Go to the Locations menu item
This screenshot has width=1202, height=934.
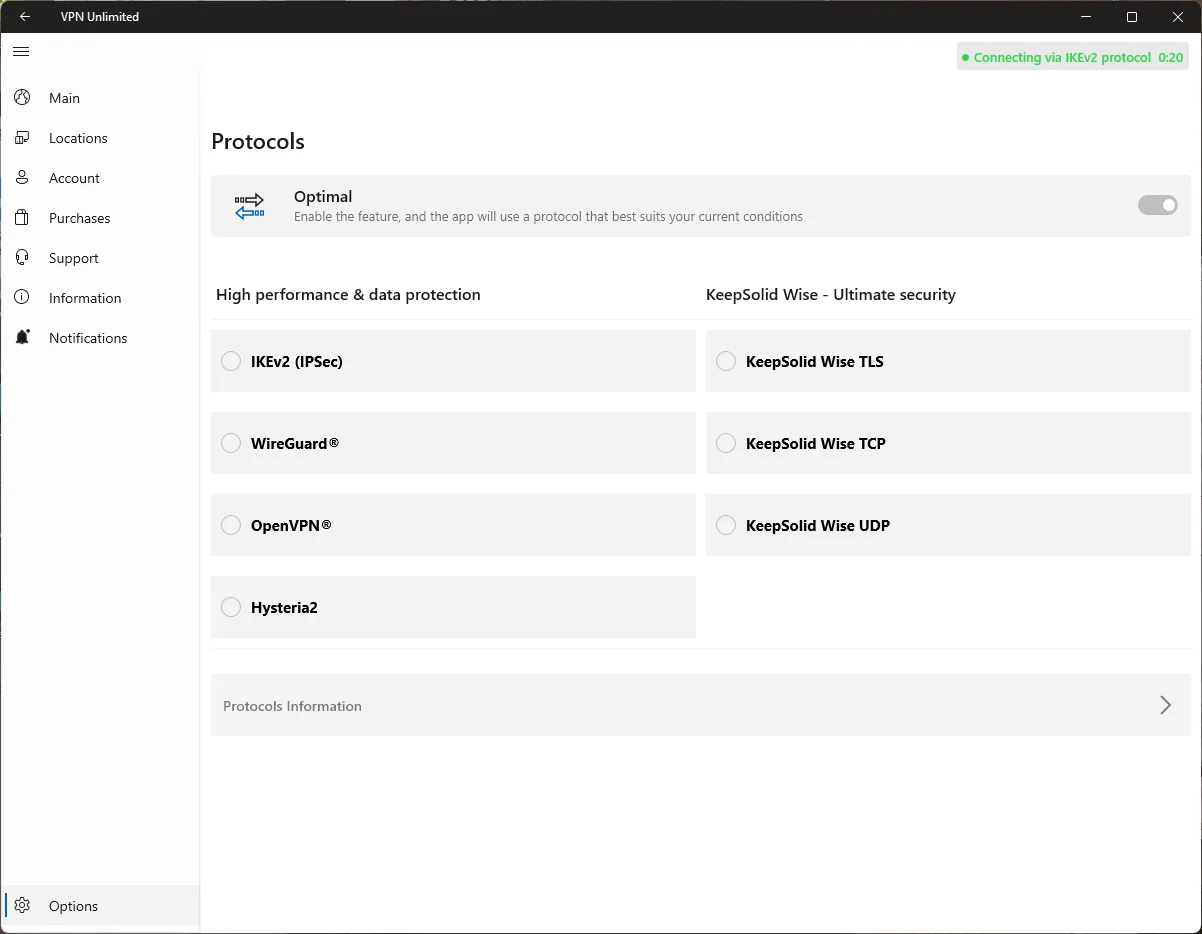pos(100,138)
